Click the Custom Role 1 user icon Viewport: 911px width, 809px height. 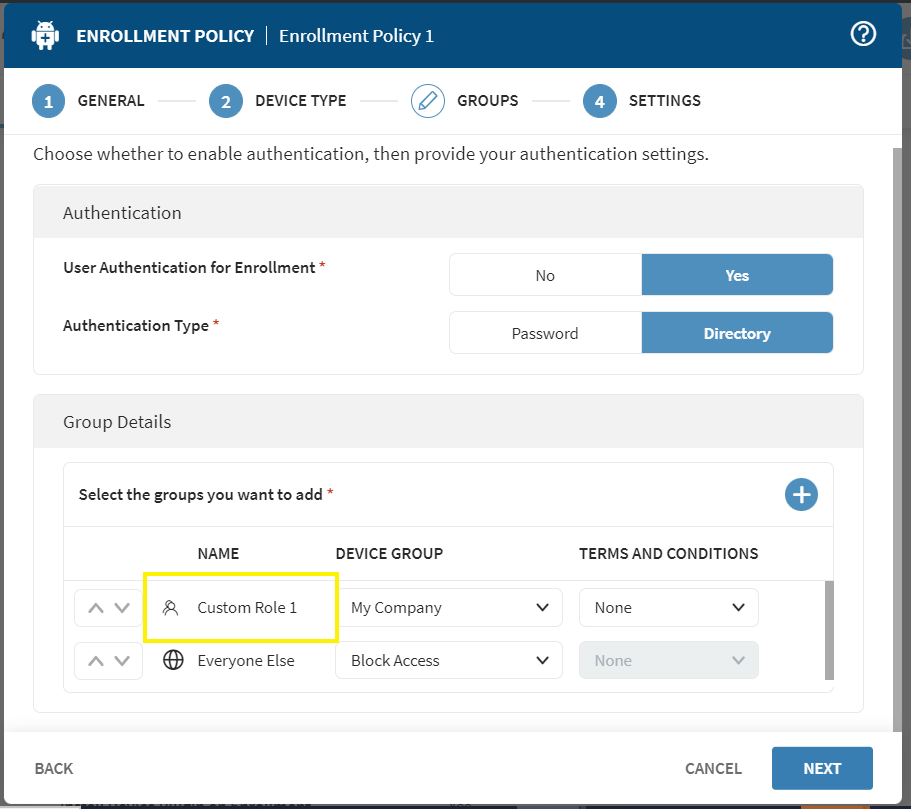point(171,607)
